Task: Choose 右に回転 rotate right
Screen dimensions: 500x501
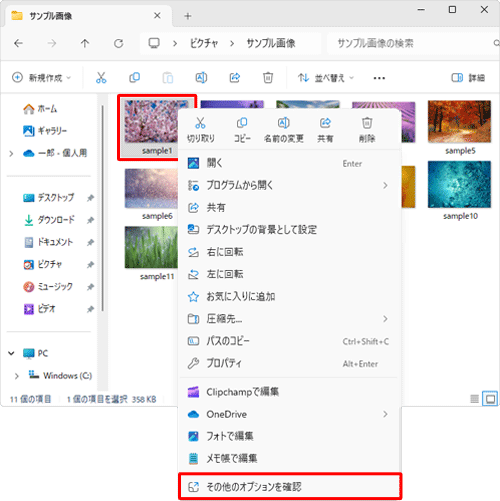Action: 290,252
